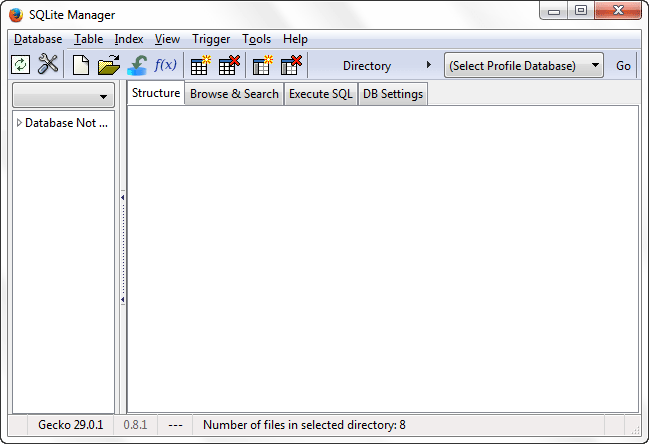Viewport: 649px width, 444px height.
Task: Click the green Refresh icon
Action: point(21,65)
